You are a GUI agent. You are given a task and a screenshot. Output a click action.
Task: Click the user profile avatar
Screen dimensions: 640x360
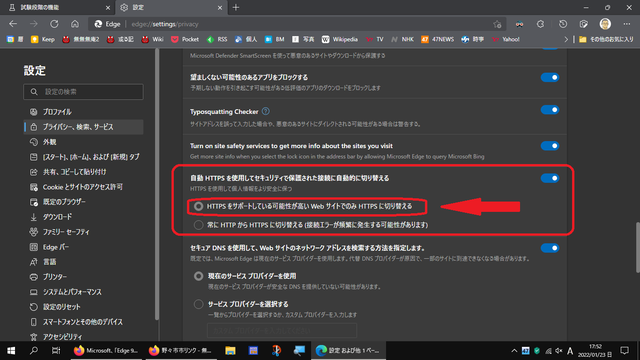tap(605, 24)
